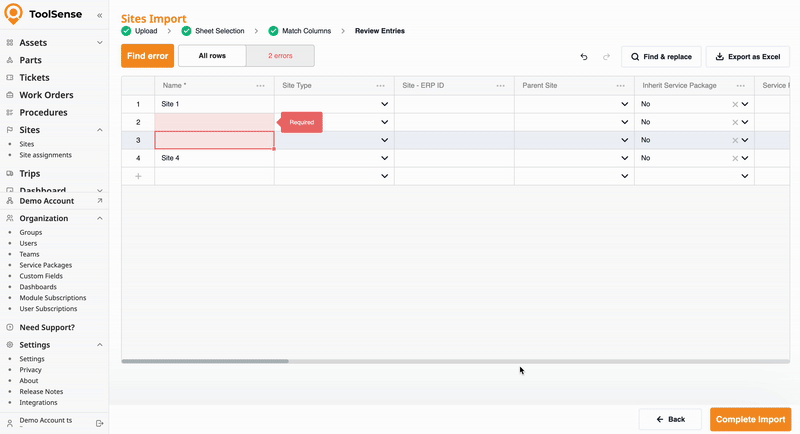800x434 pixels.
Task: Click the ToolSense logo icon
Action: tap(13, 14)
